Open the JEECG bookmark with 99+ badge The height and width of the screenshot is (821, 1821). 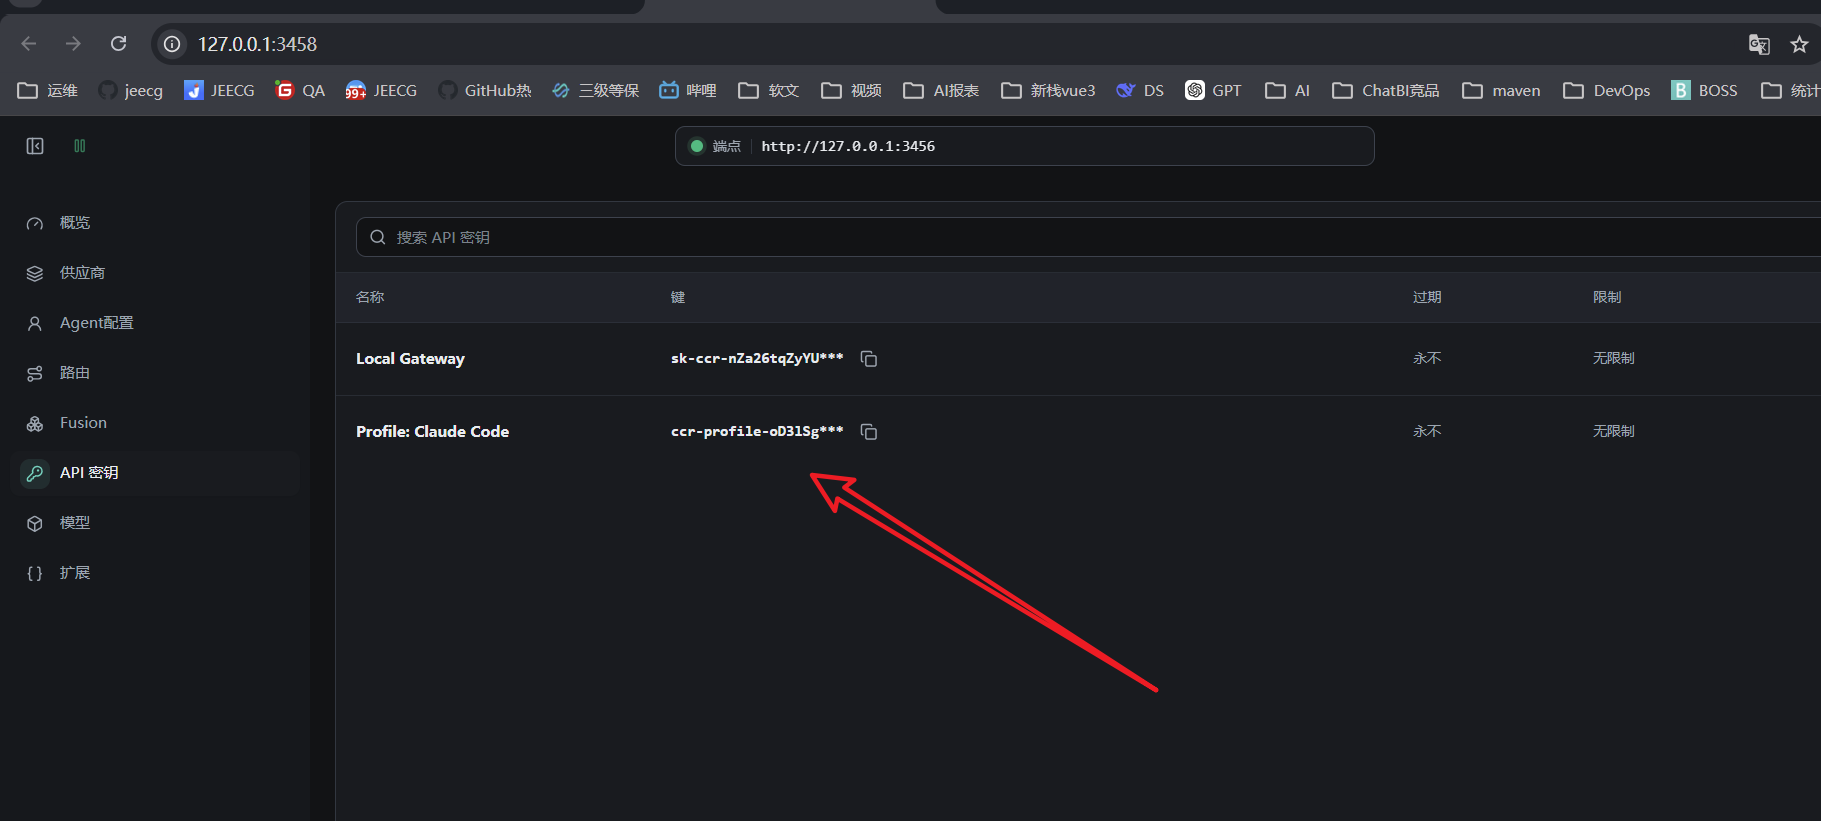(381, 91)
